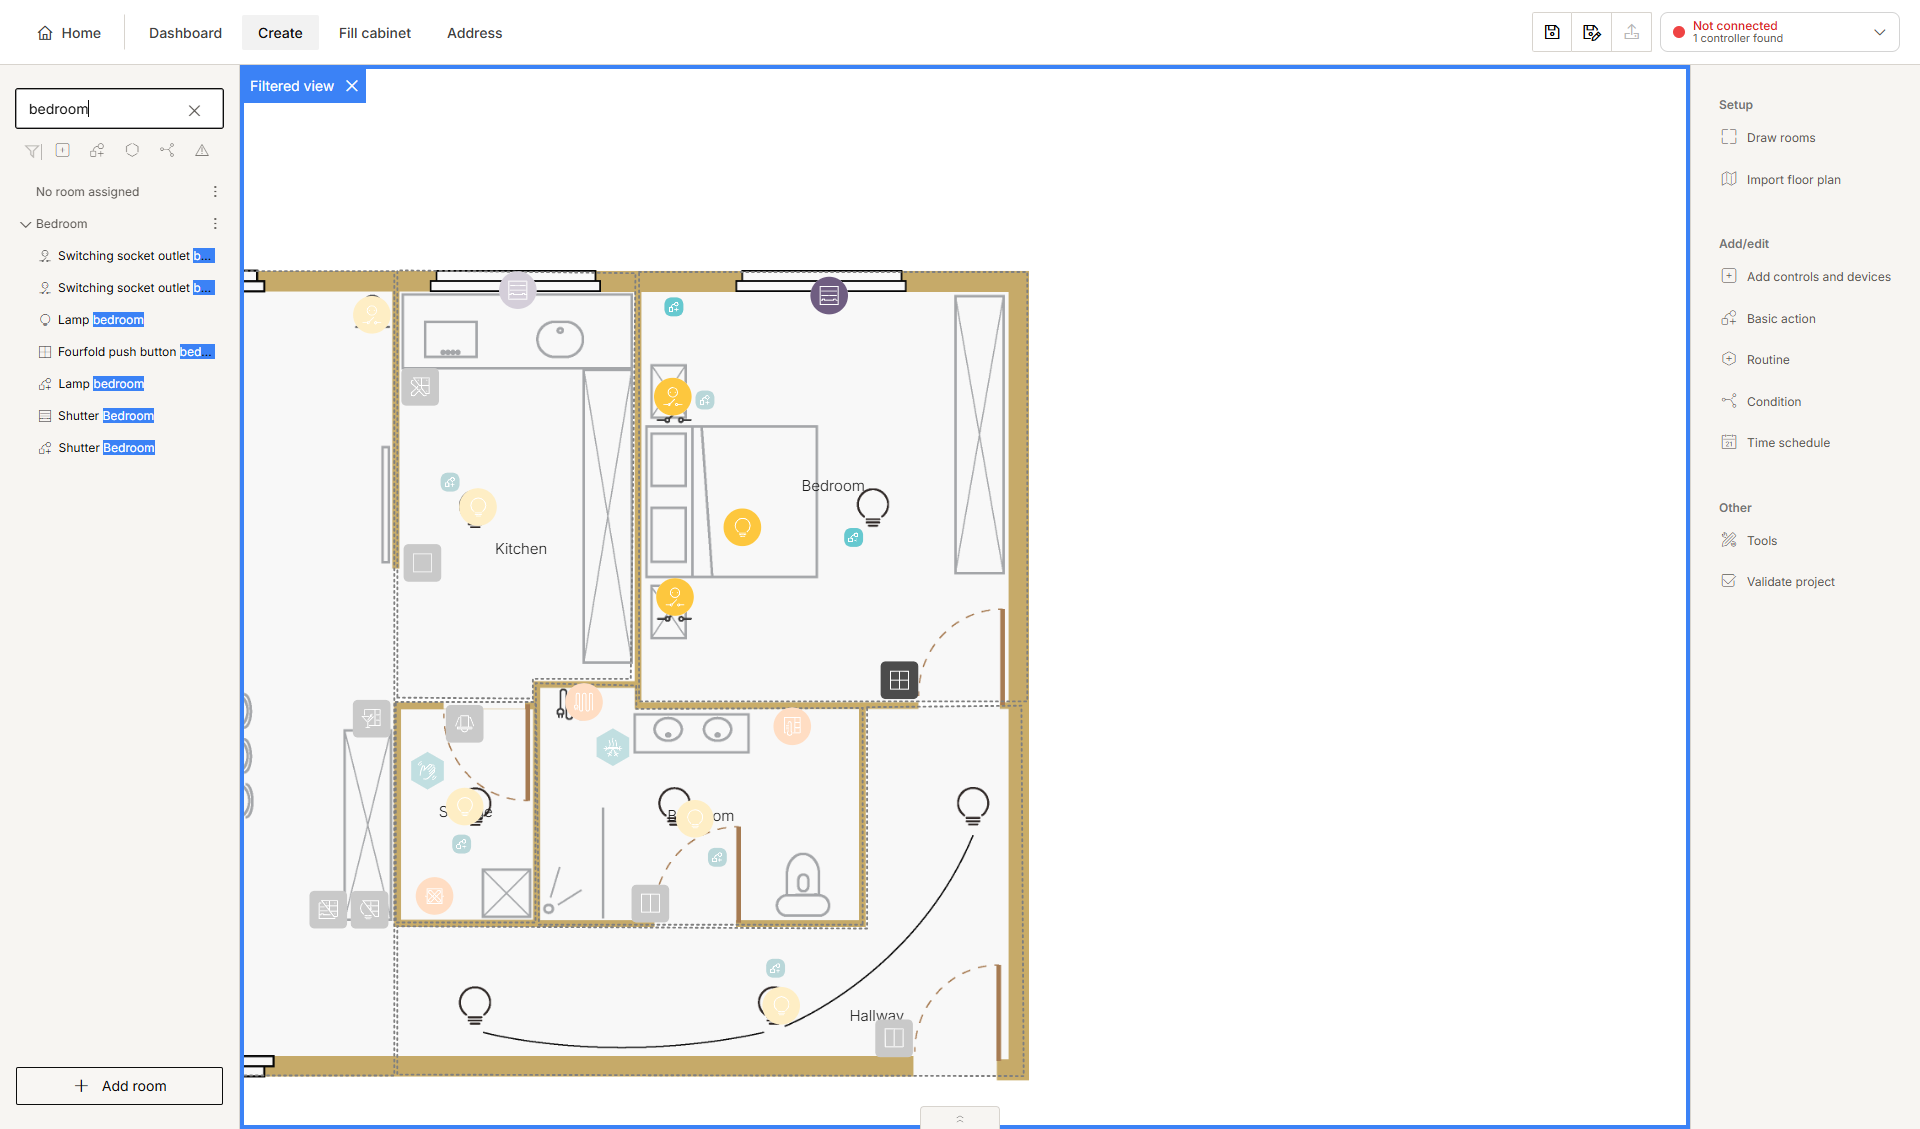Screen dimensions: 1920x1129
Task: Filter list by warnings triangle icon
Action: coord(202,150)
